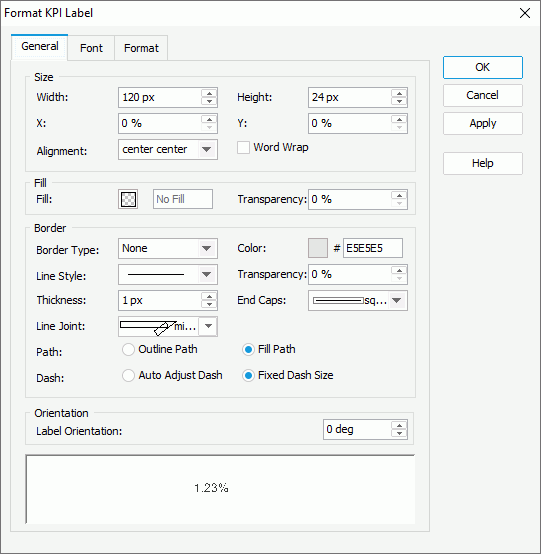Decrease Label Orientation with down arrow
This screenshot has width=541, height=554.
coord(399,434)
